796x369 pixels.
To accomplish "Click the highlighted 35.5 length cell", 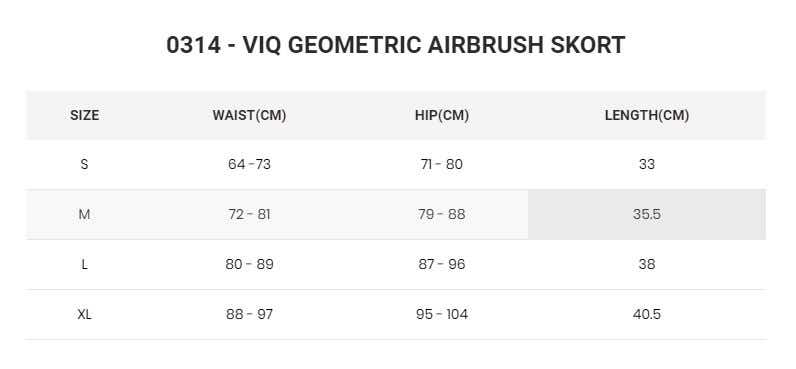I will tap(647, 214).
